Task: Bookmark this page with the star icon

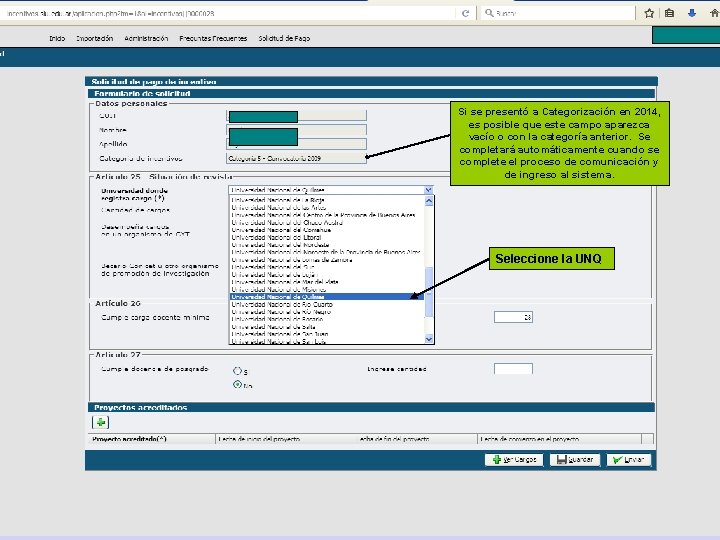Action: (649, 13)
